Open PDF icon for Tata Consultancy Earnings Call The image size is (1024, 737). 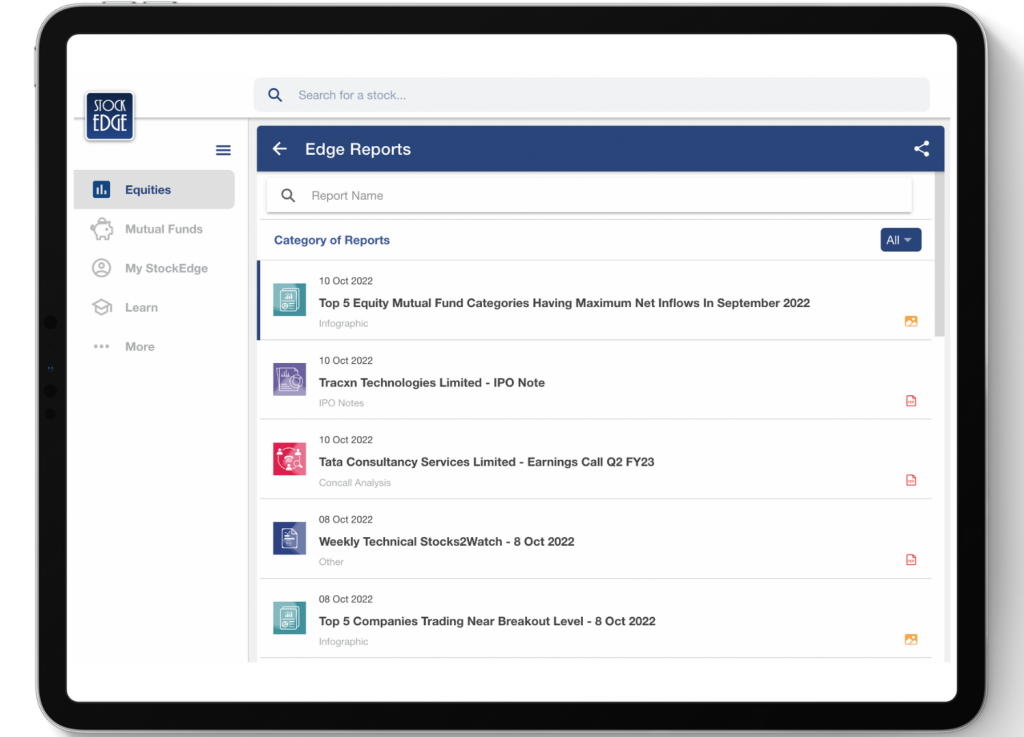click(x=911, y=480)
